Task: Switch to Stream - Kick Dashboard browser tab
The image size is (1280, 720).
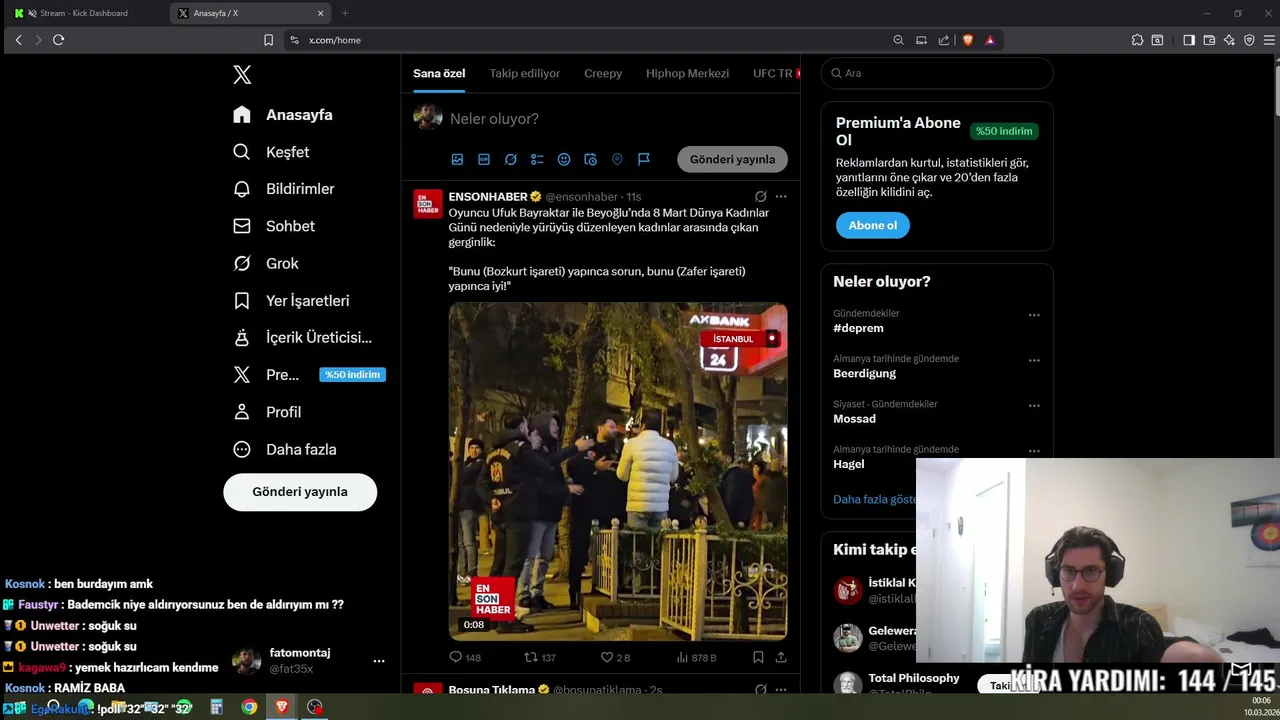Action: [x=84, y=13]
